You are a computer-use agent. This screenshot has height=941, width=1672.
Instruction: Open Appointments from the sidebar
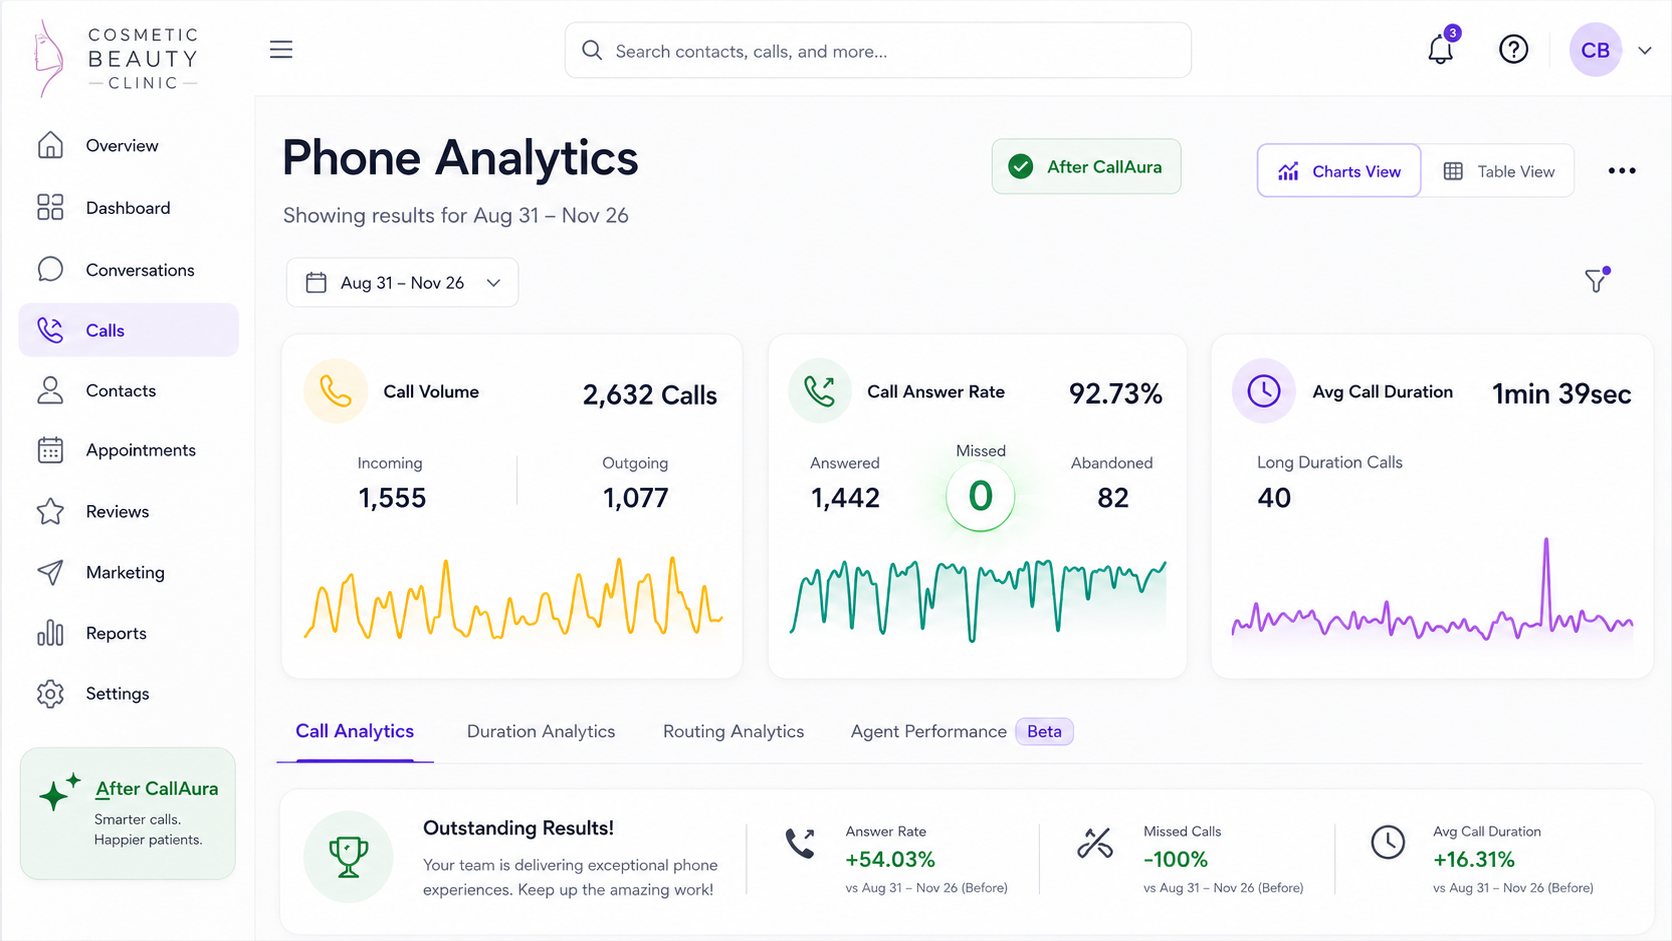point(129,450)
